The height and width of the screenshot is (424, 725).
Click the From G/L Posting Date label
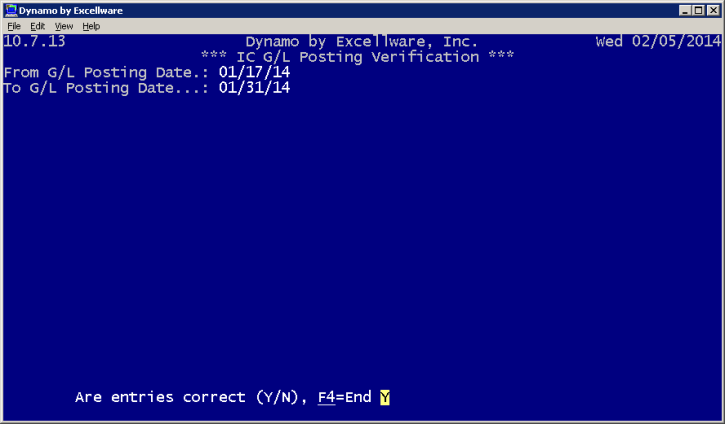(x=106, y=73)
